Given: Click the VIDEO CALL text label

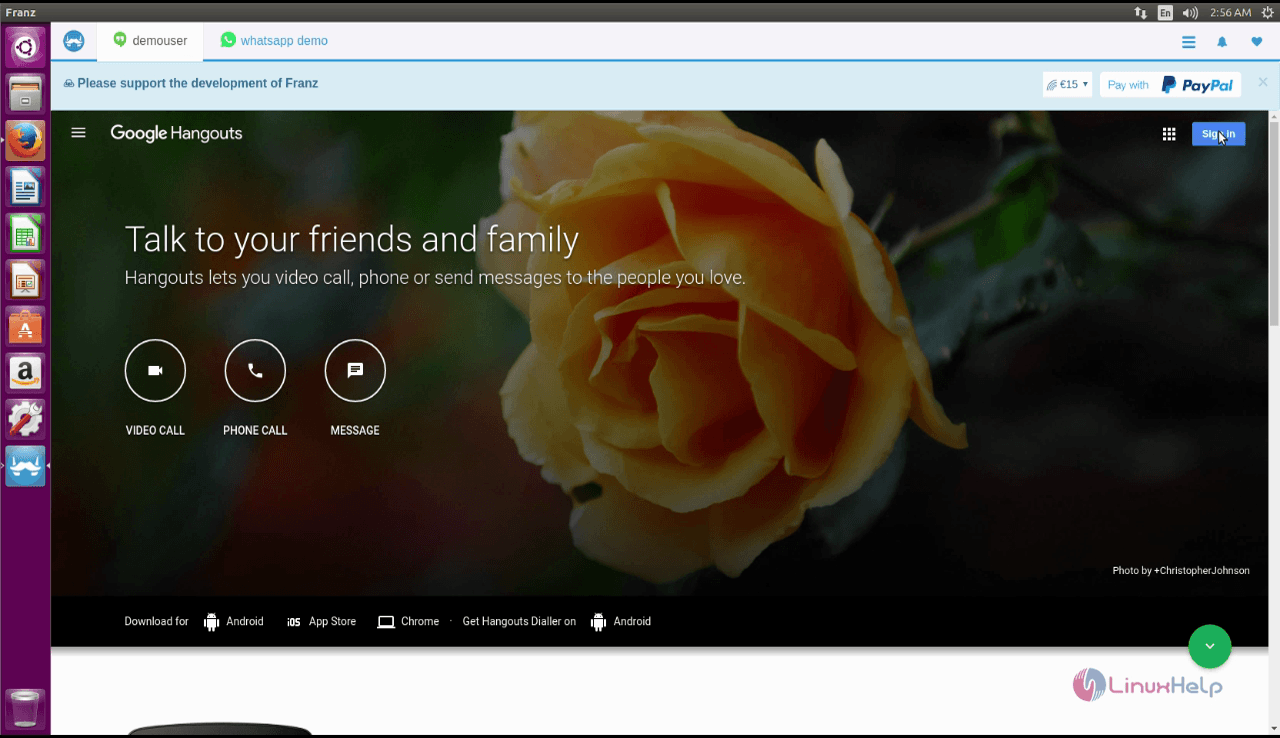Looking at the screenshot, I should (155, 431).
